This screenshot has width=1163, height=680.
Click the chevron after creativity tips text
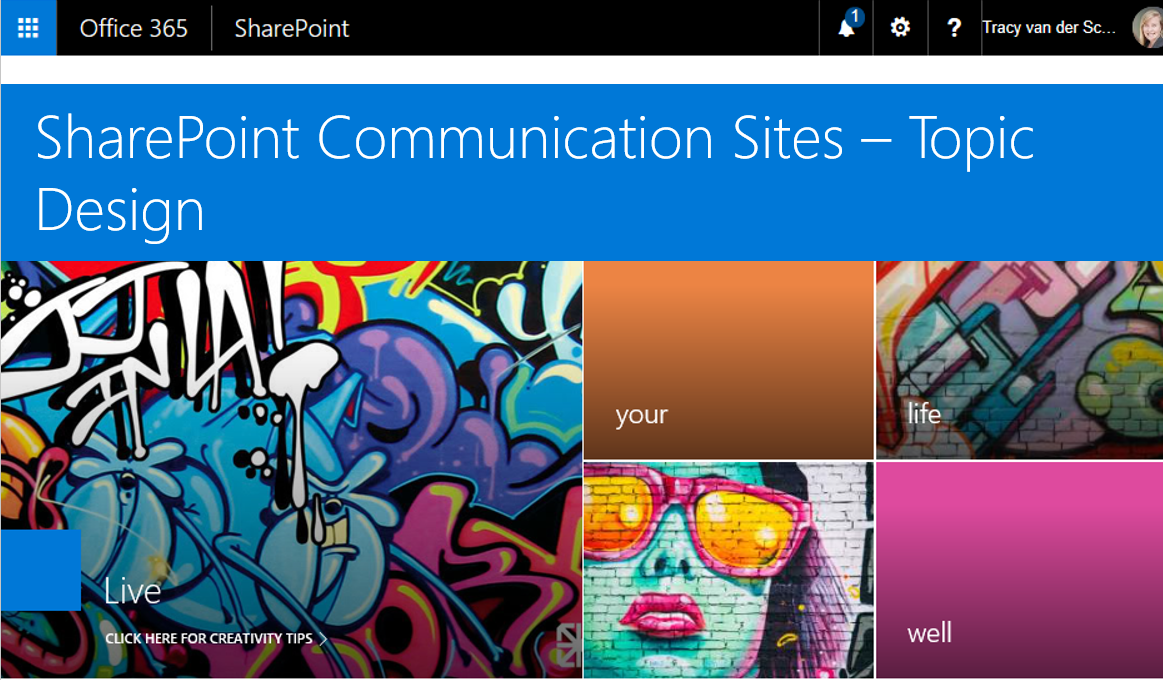[x=324, y=636]
